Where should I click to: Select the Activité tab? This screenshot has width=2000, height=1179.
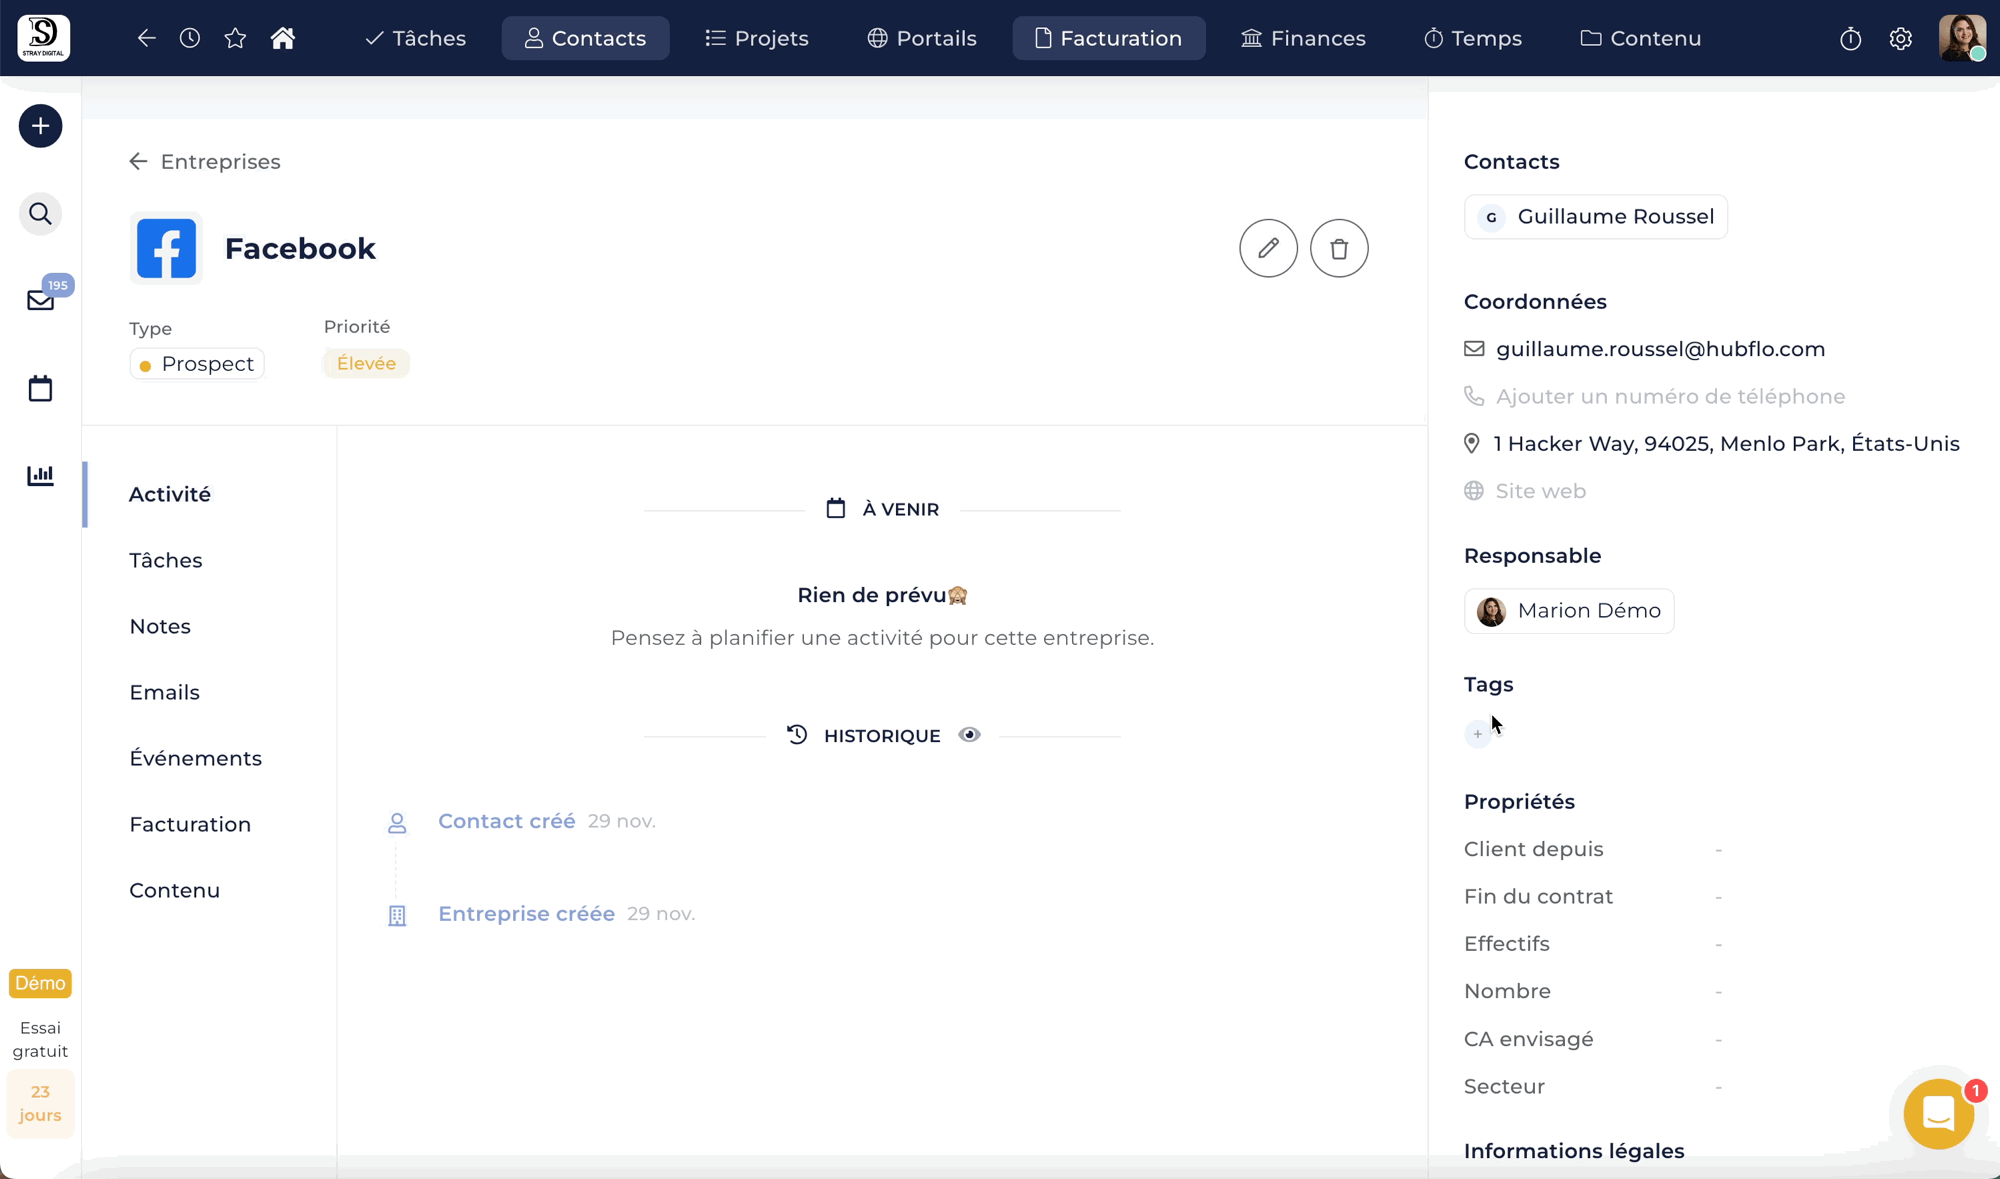tap(170, 494)
